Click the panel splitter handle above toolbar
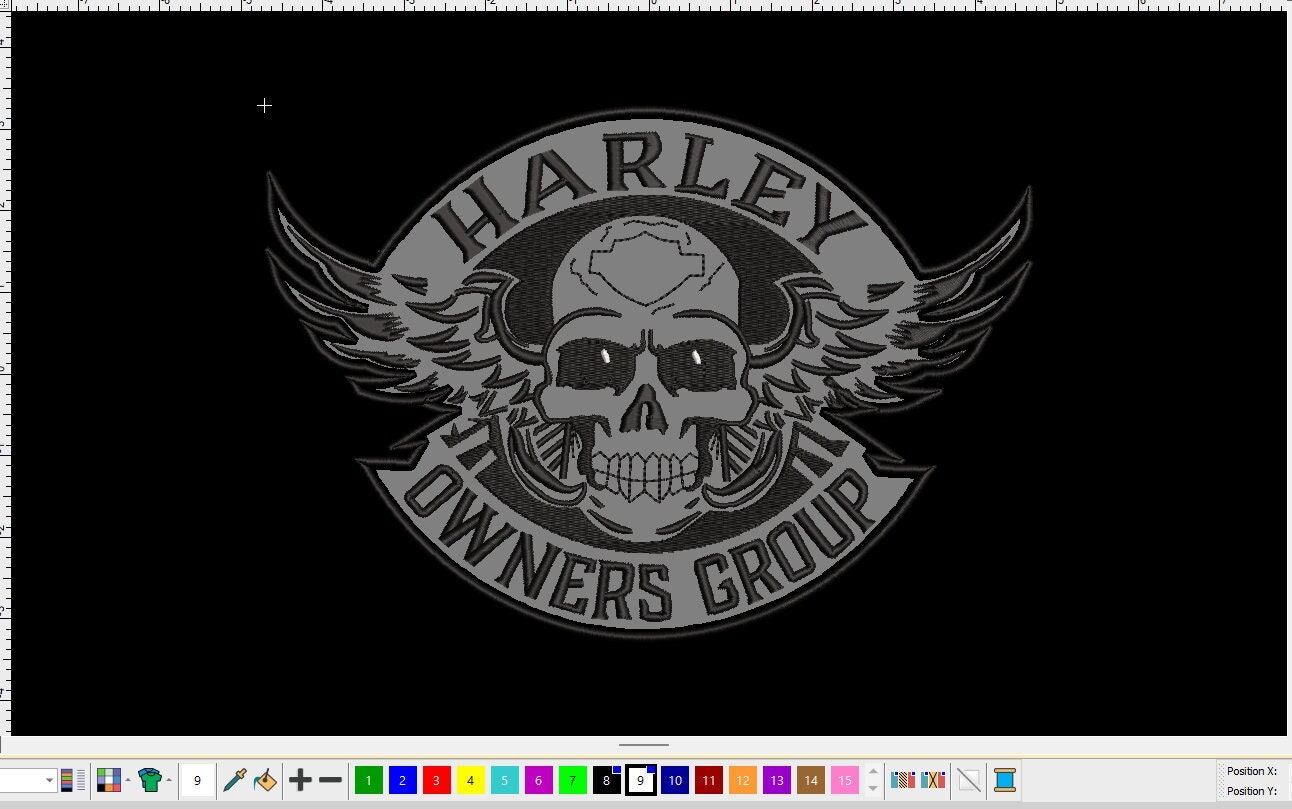Screen dimensions: 1292x809 [x=644, y=744]
